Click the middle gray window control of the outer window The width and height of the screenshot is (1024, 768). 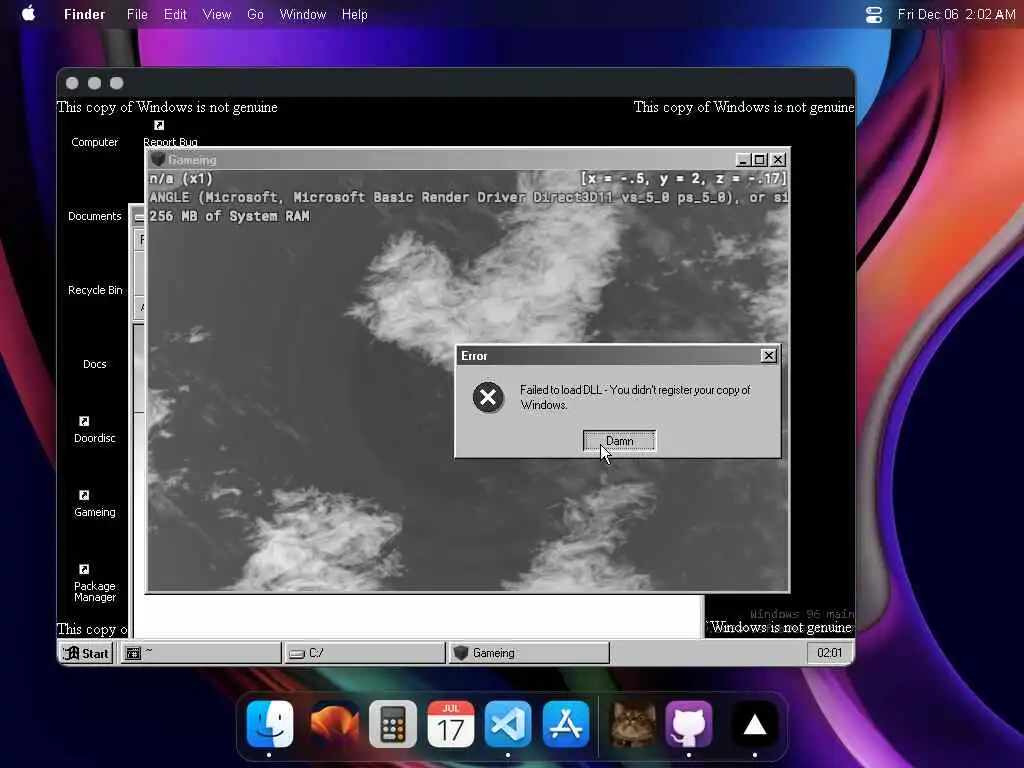point(95,83)
